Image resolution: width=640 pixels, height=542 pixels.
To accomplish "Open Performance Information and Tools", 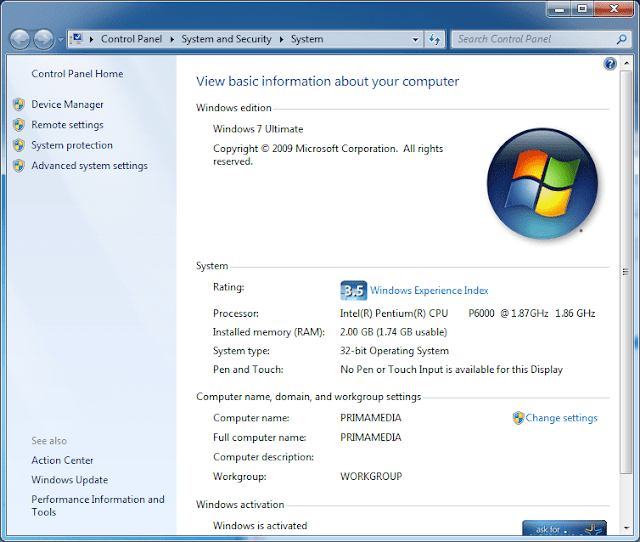I will (98, 506).
